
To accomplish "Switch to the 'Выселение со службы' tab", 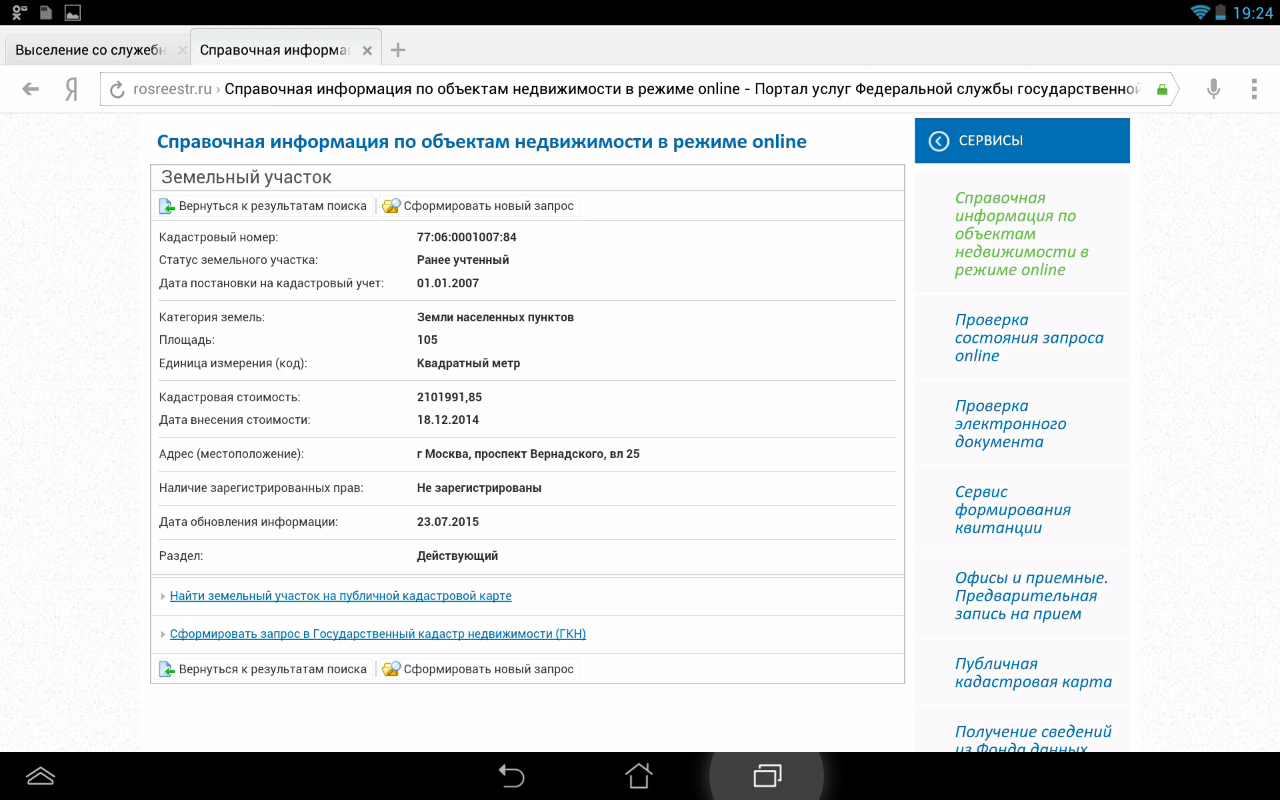I will (90, 50).
